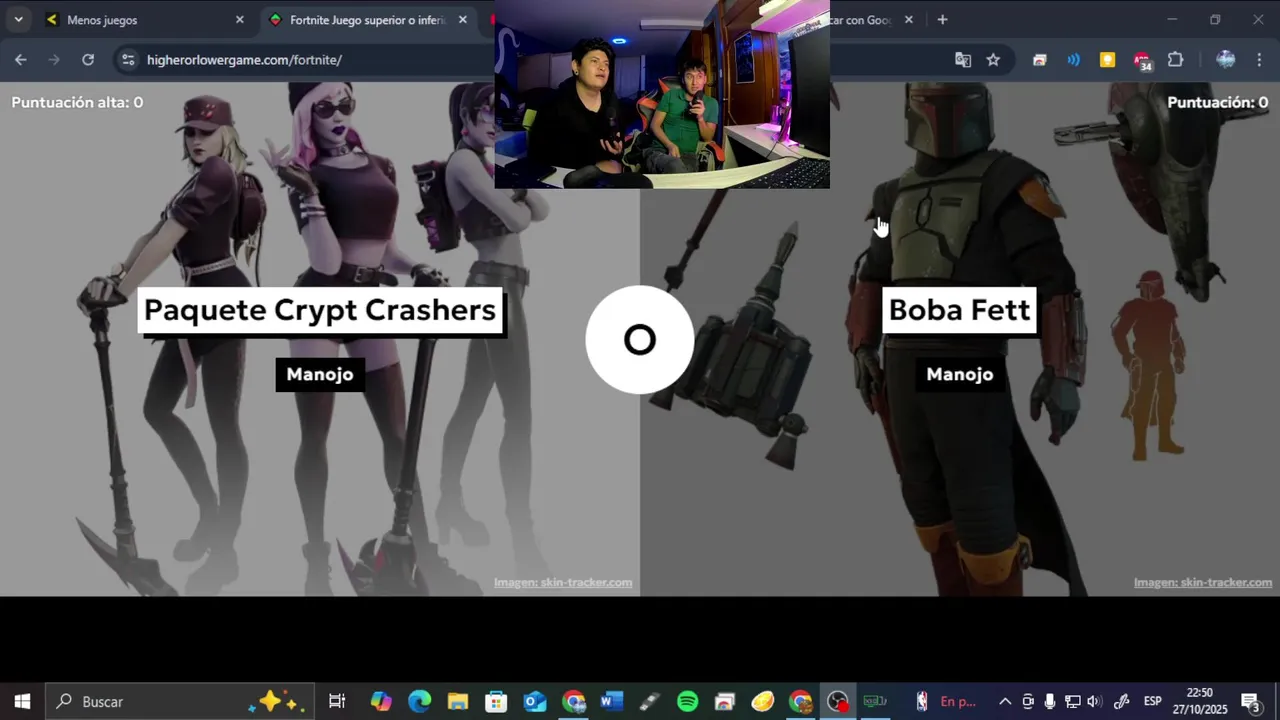Close the Fortnite Juego superior tab
Image resolution: width=1280 pixels, height=720 pixels.
(x=462, y=19)
